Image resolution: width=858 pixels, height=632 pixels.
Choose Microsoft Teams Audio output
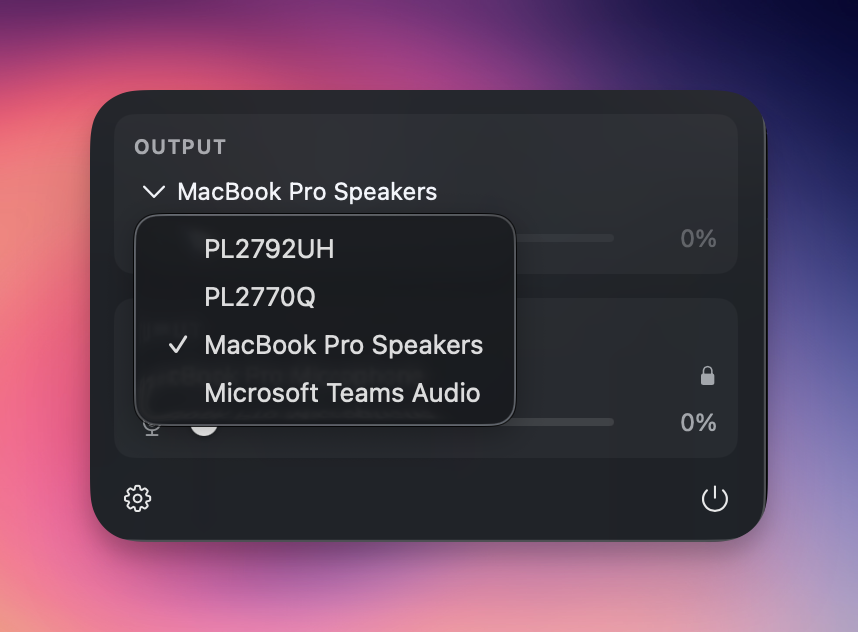[342, 393]
